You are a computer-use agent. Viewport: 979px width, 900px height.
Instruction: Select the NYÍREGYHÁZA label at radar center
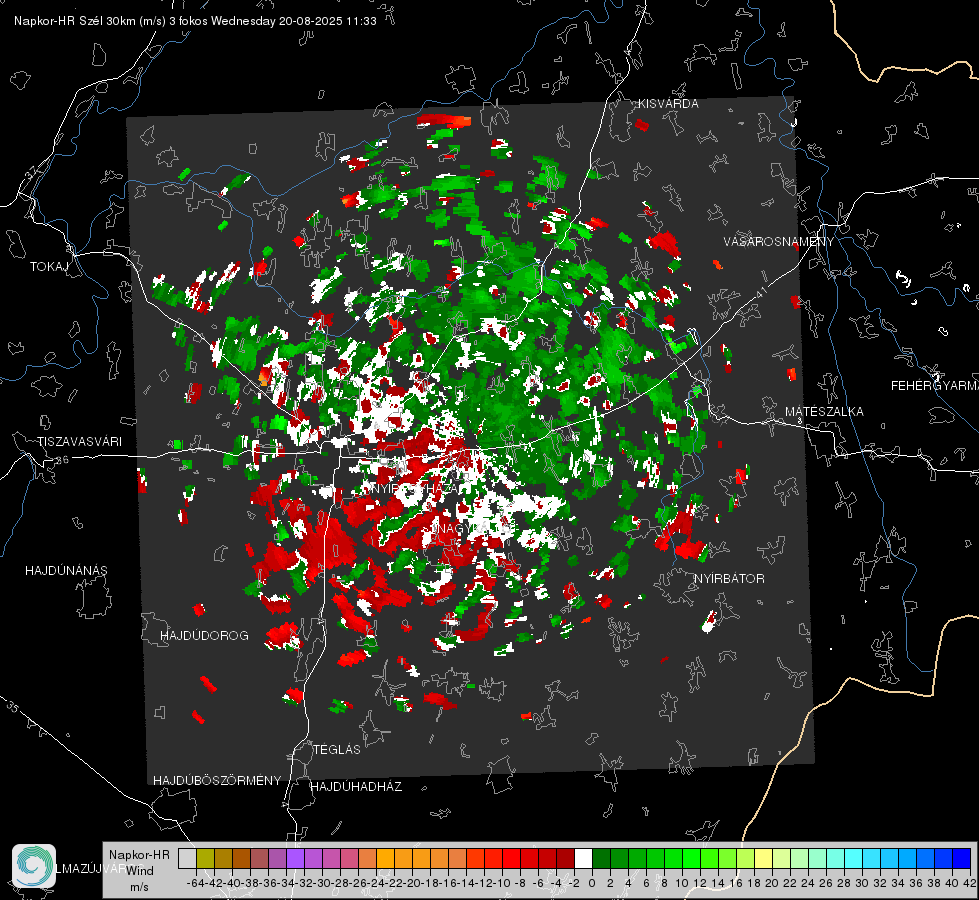coord(415,488)
